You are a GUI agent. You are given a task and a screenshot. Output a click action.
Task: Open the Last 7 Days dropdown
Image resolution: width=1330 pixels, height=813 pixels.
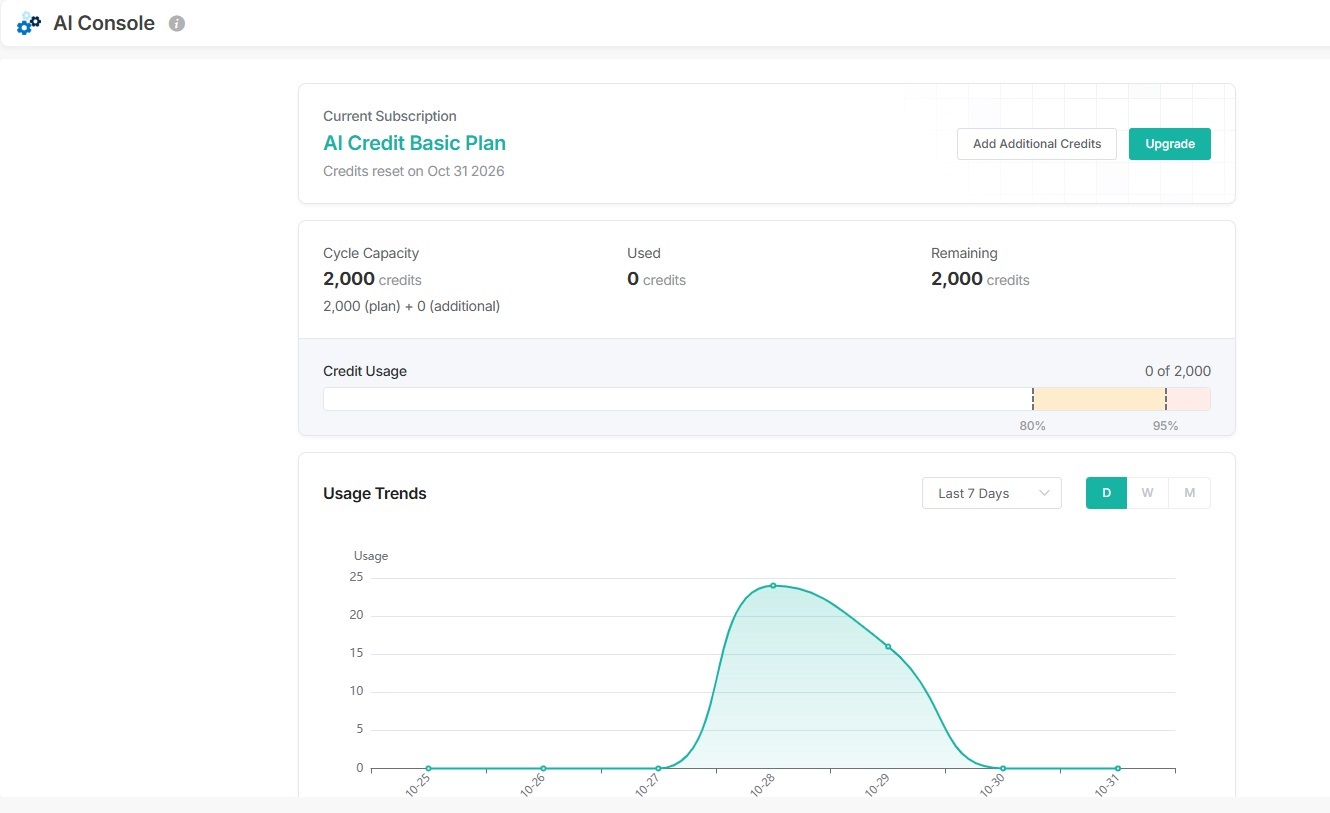[x=991, y=493]
